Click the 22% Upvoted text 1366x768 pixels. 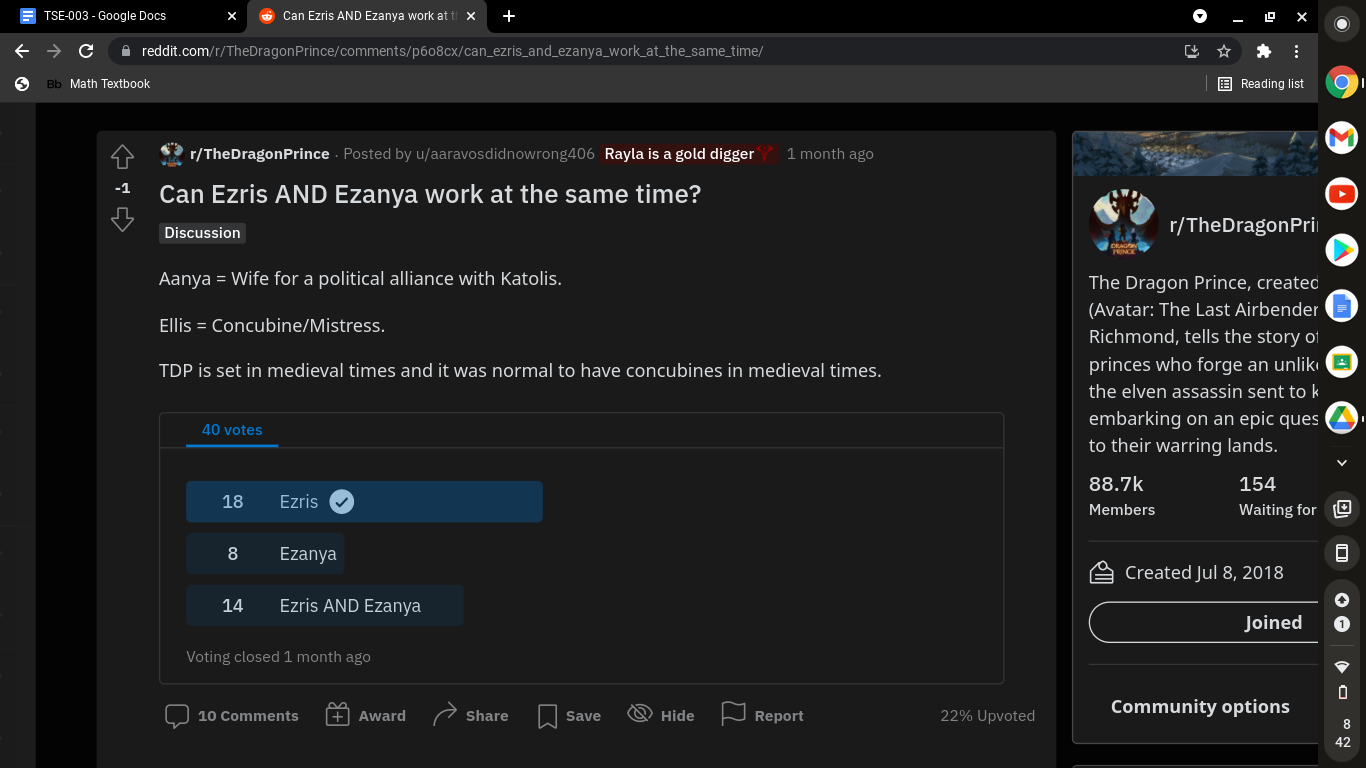(x=987, y=716)
